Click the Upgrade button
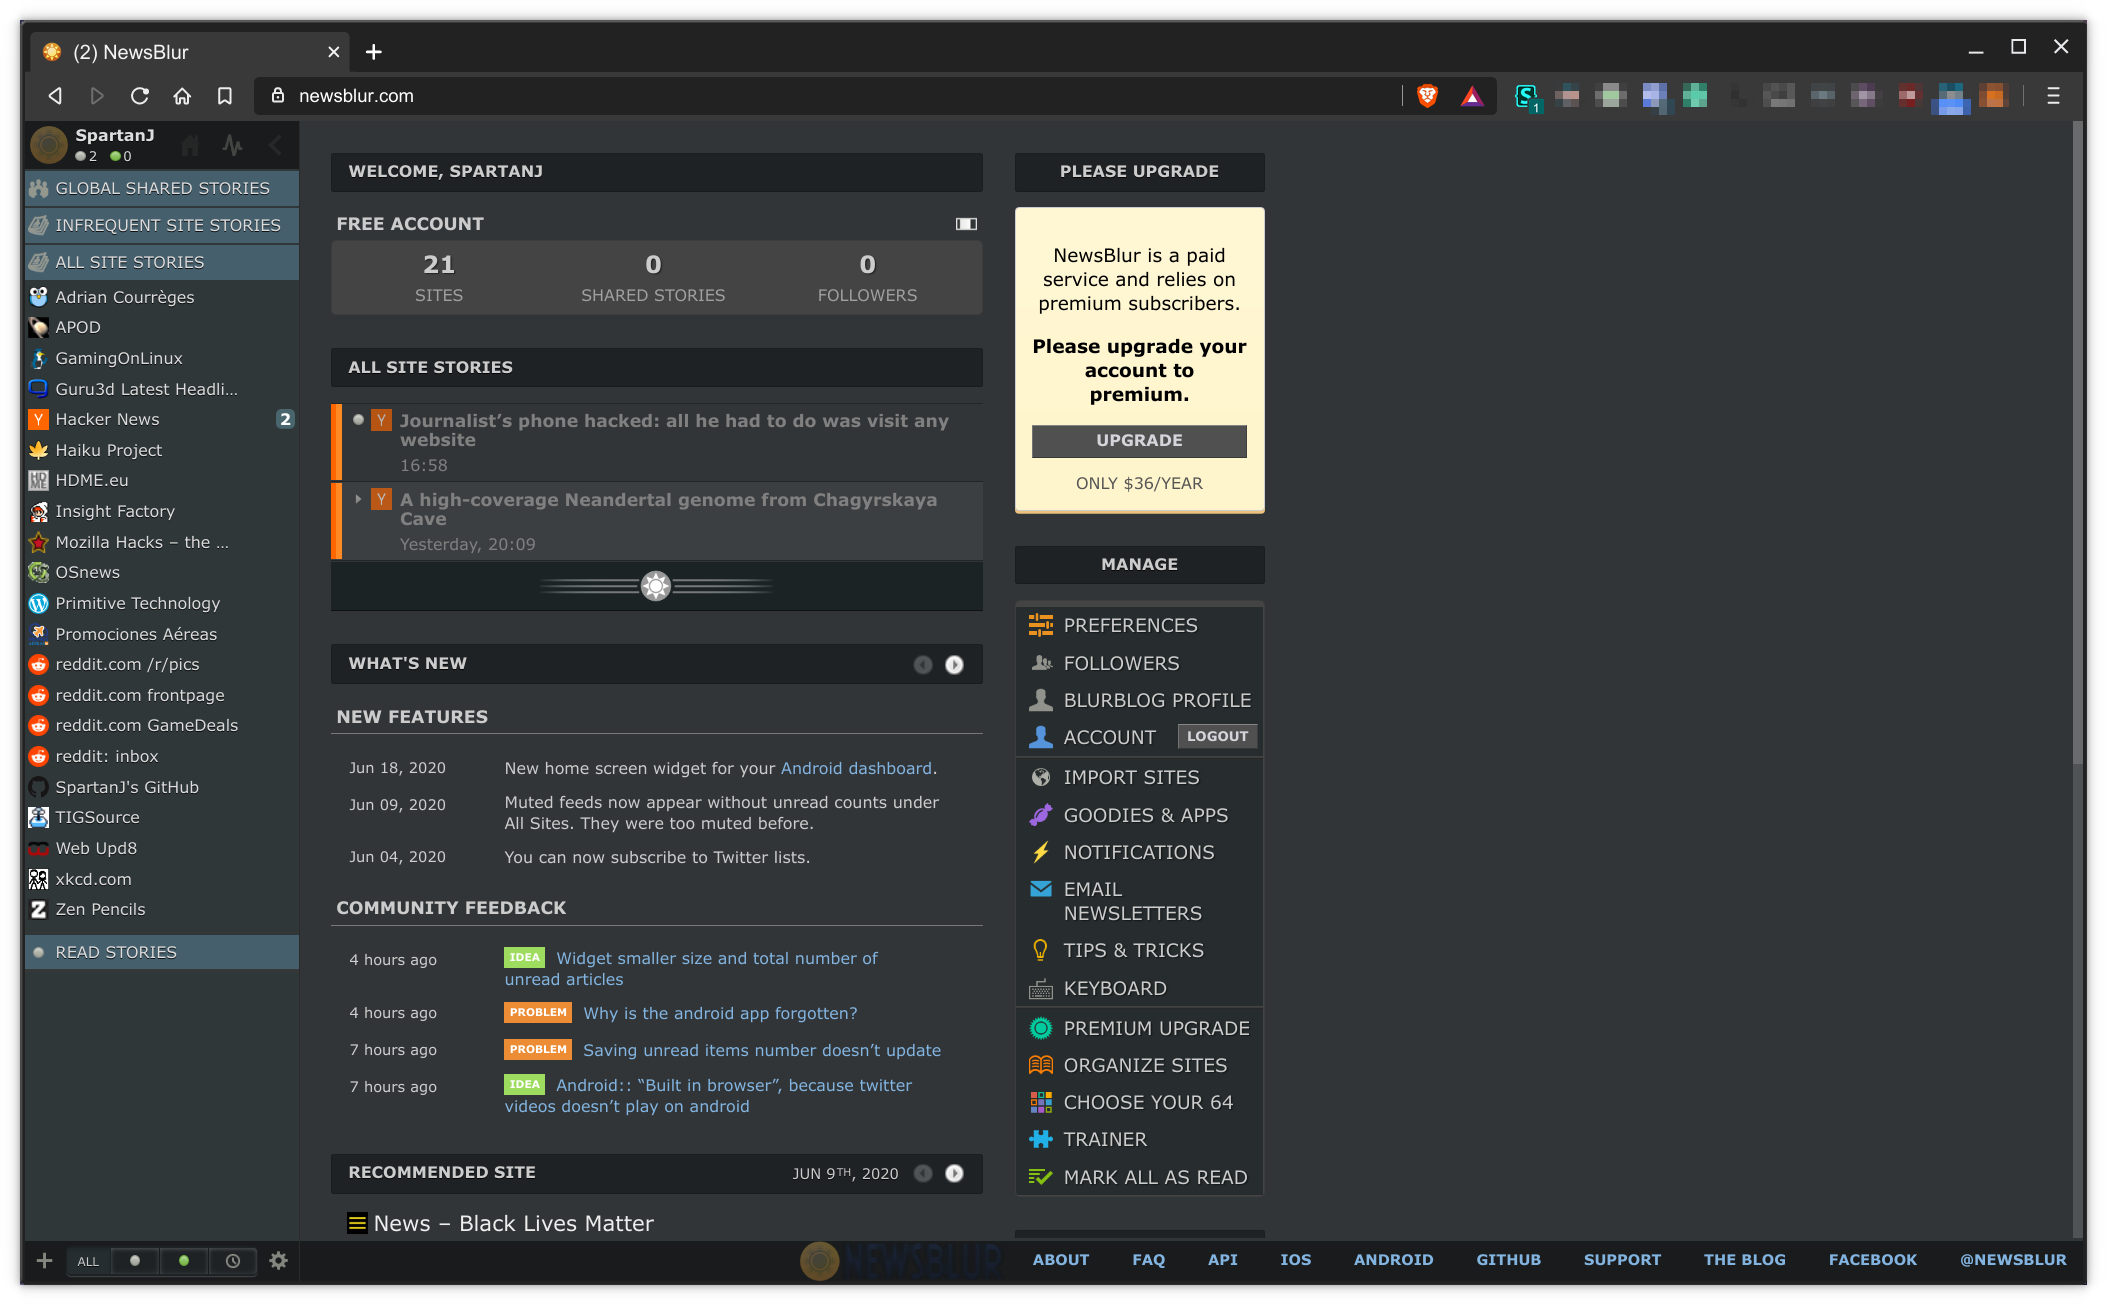The height and width of the screenshot is (1305, 2107). click(x=1139, y=441)
